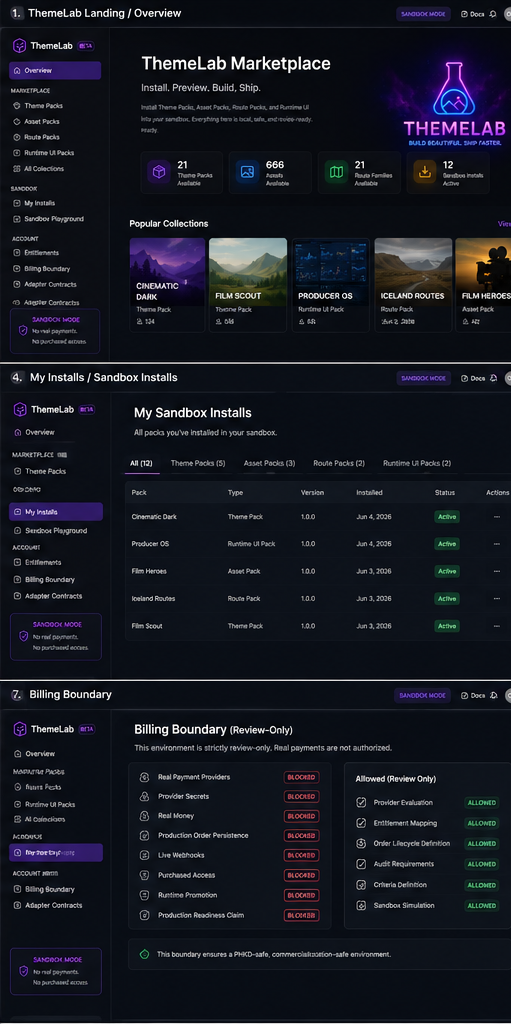The width and height of the screenshot is (511, 1024).
Task: Select Overview in the Landing panel sidebar
Action: (x=56, y=71)
